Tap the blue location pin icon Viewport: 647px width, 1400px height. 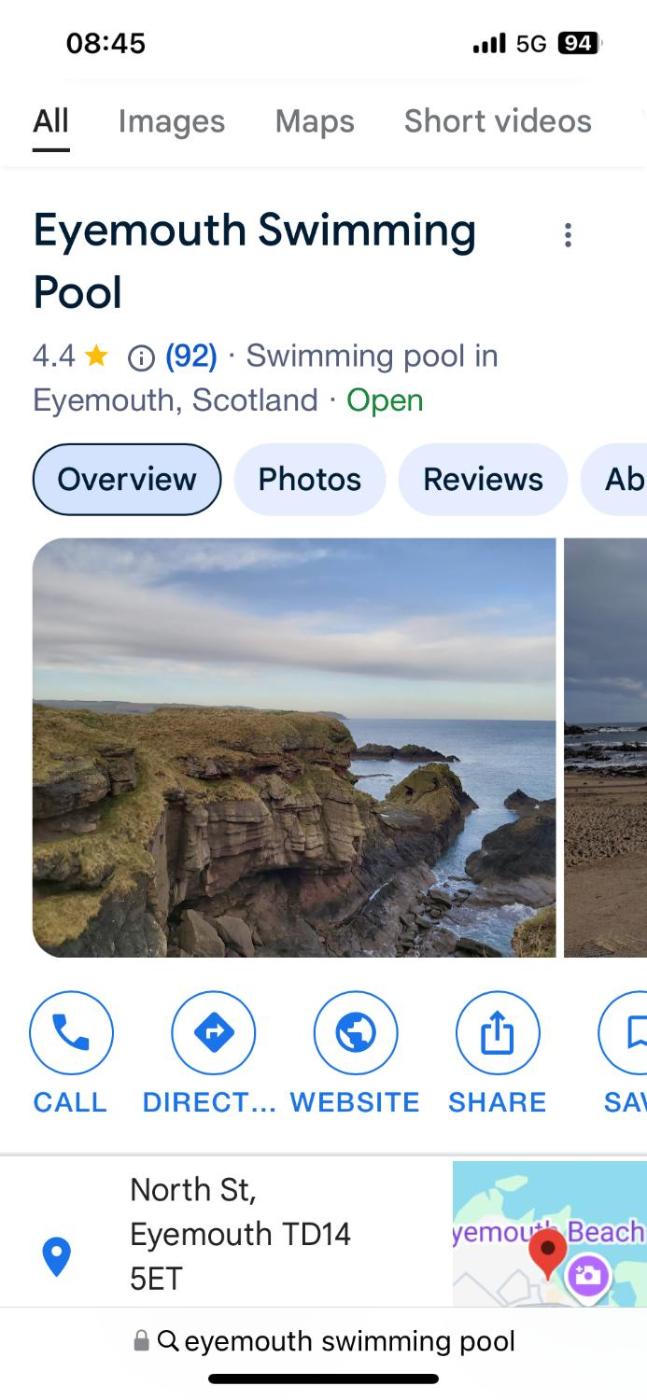pos(58,1256)
